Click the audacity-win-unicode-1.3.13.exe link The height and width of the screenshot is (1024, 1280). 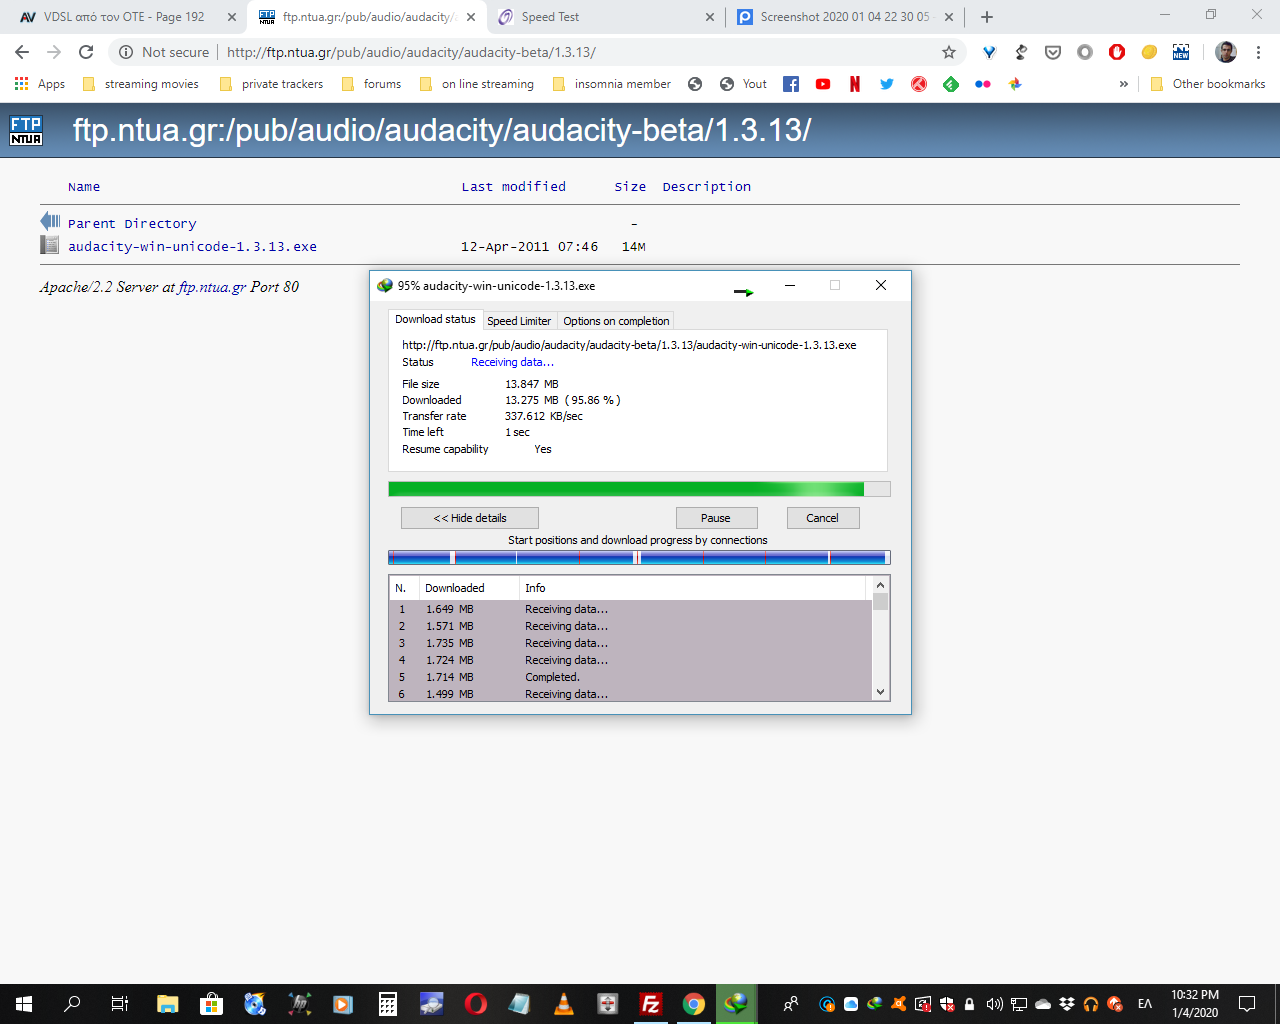point(192,246)
